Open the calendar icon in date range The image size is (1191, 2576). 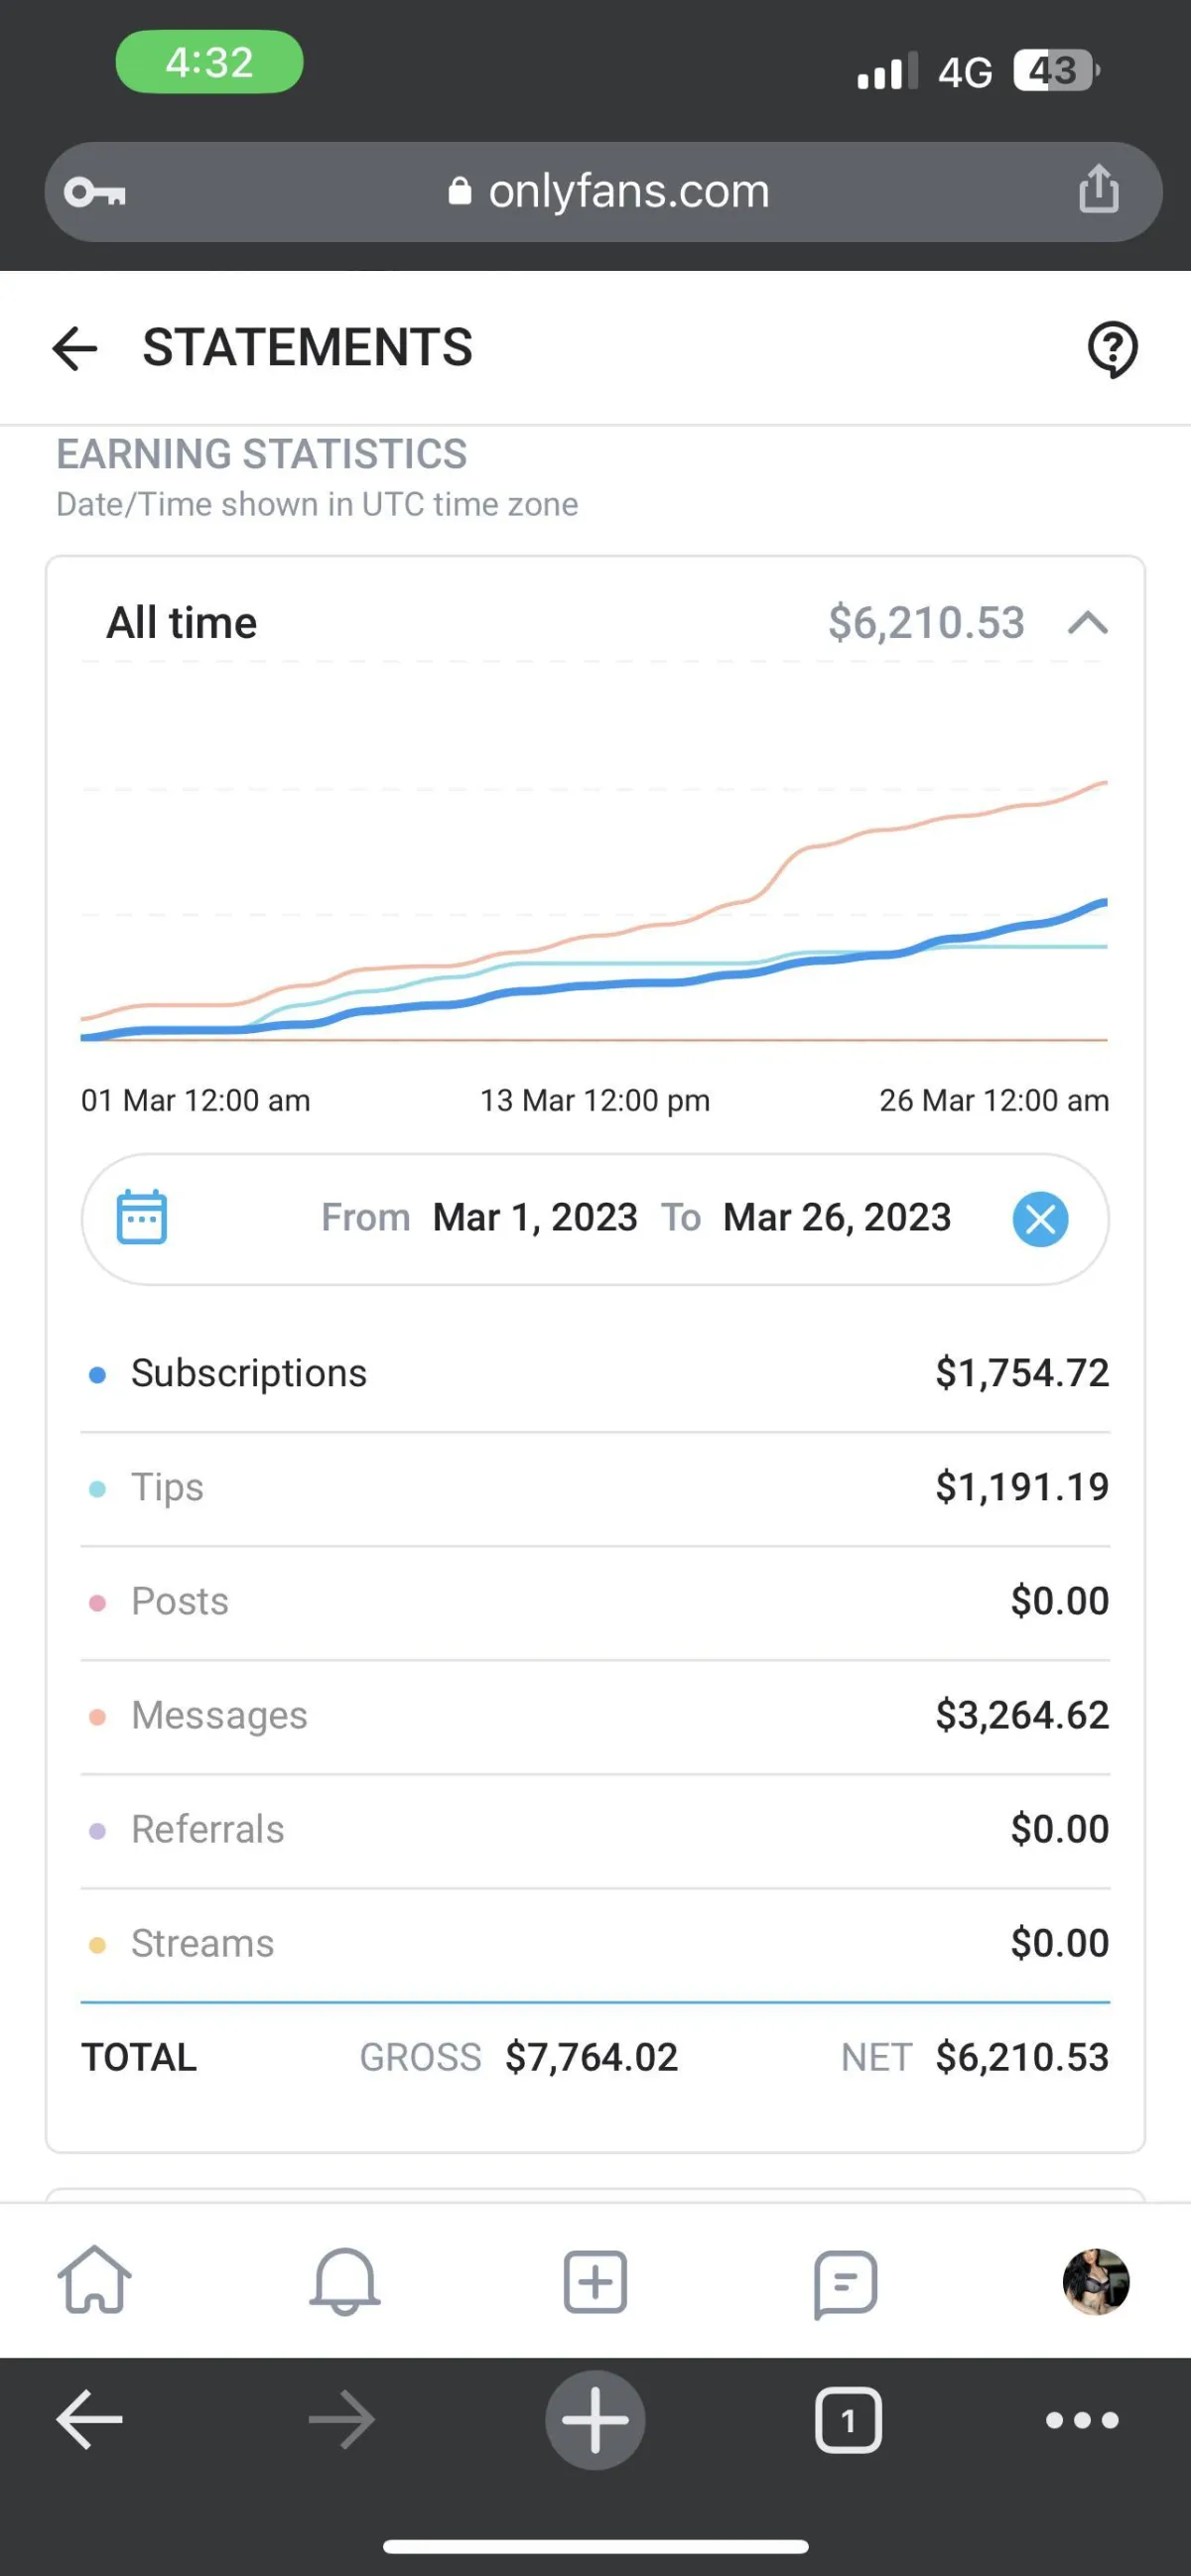click(142, 1218)
